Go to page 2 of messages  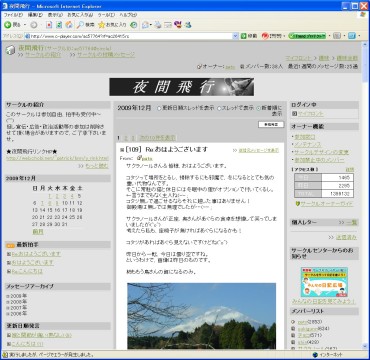[126, 138]
